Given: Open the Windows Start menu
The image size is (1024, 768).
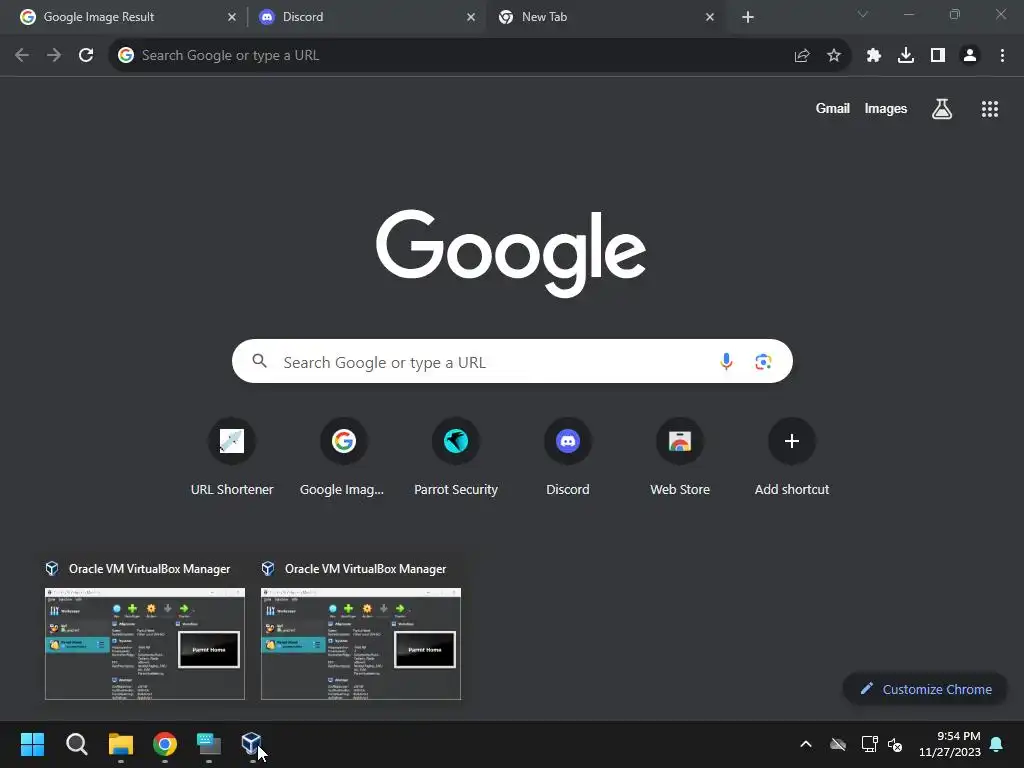Looking at the screenshot, I should tap(32, 744).
